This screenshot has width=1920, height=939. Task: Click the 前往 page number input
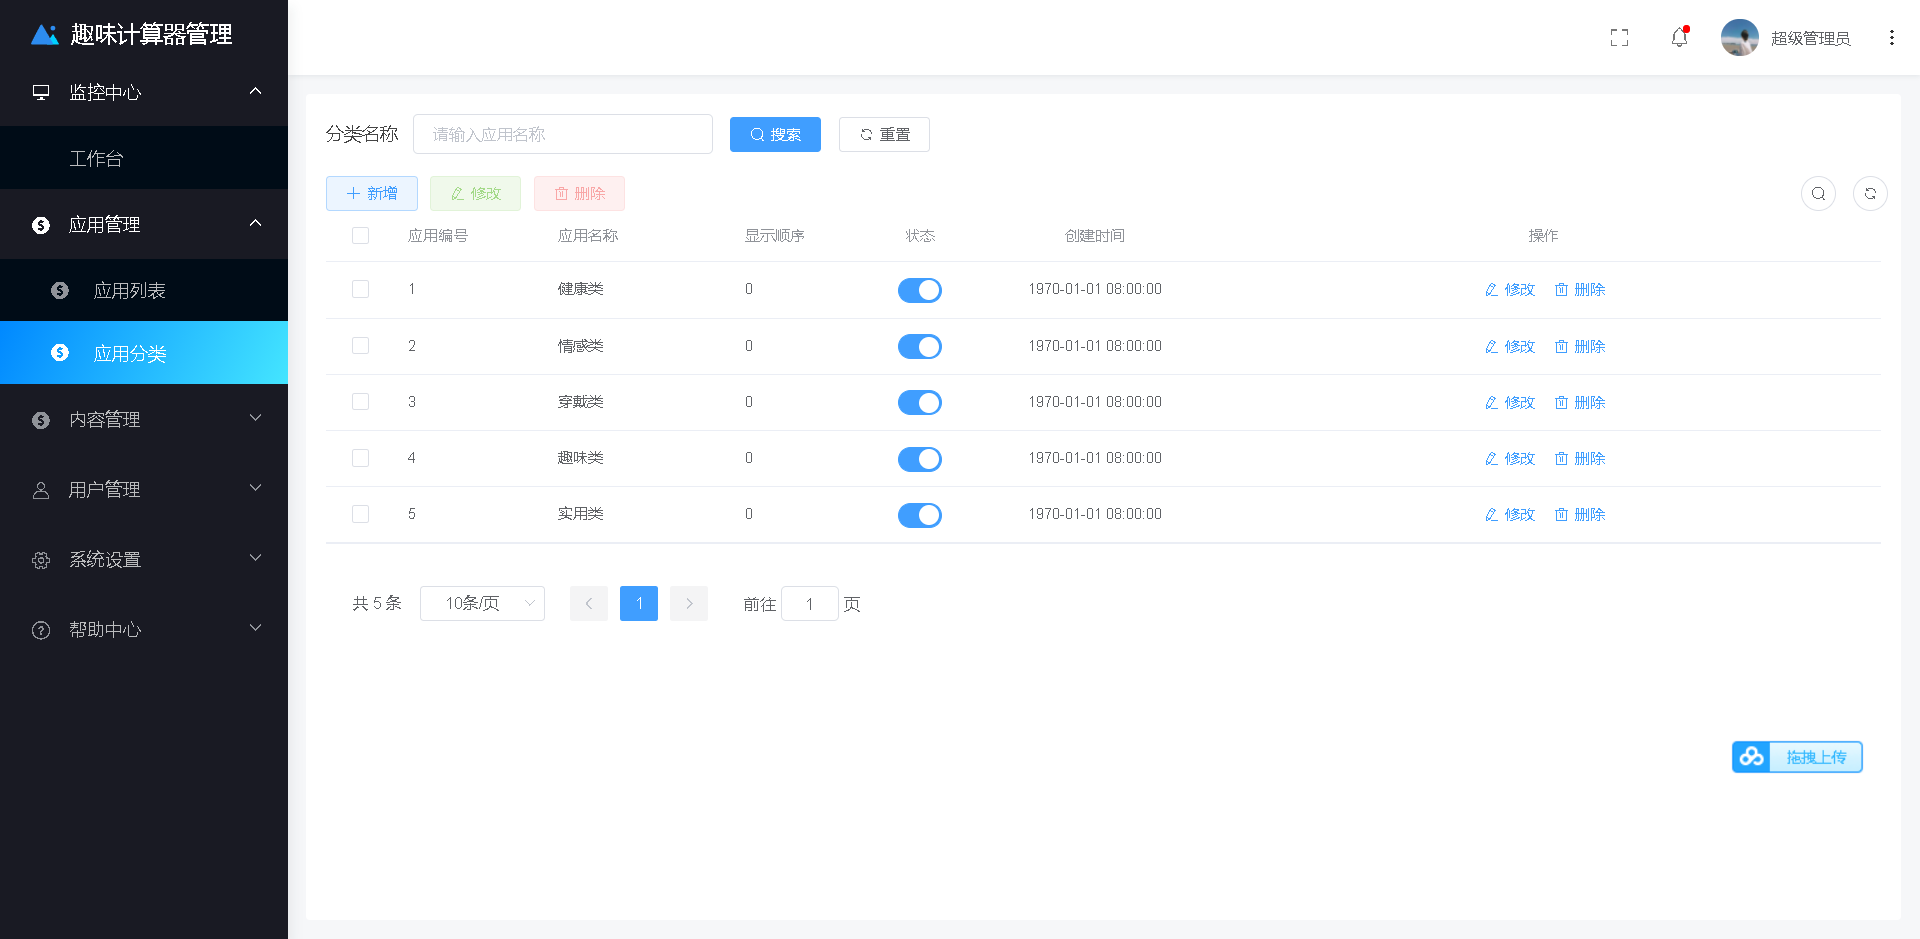point(810,603)
